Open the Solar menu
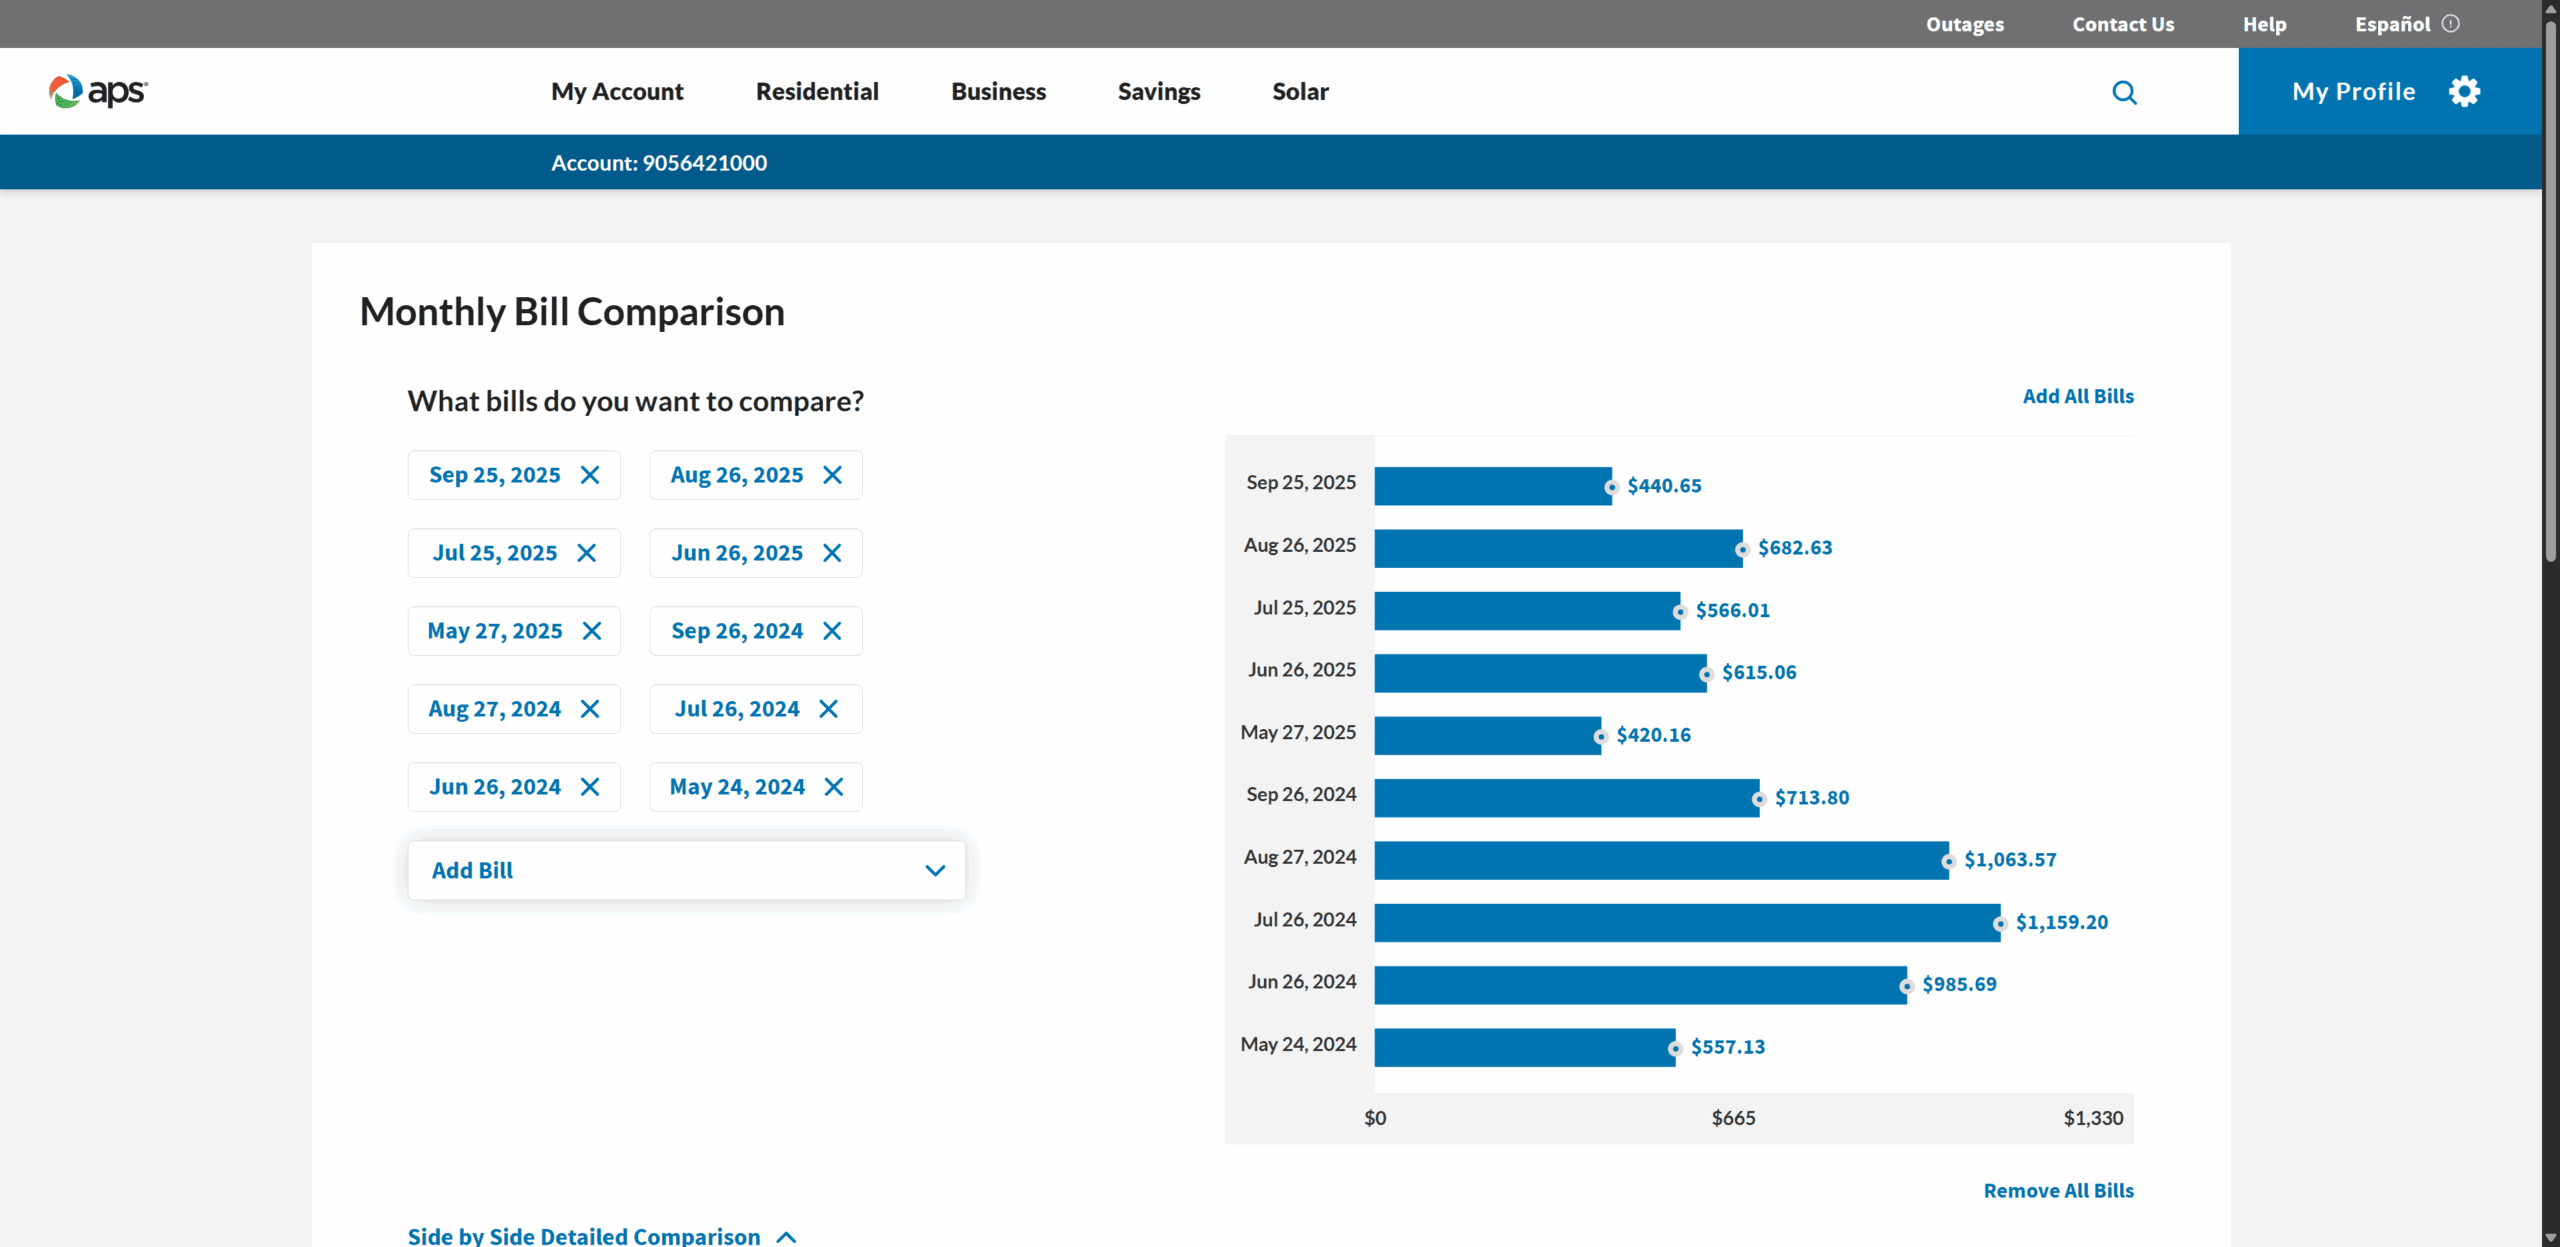Screen dimensions: 2560x1247 coord(1300,91)
